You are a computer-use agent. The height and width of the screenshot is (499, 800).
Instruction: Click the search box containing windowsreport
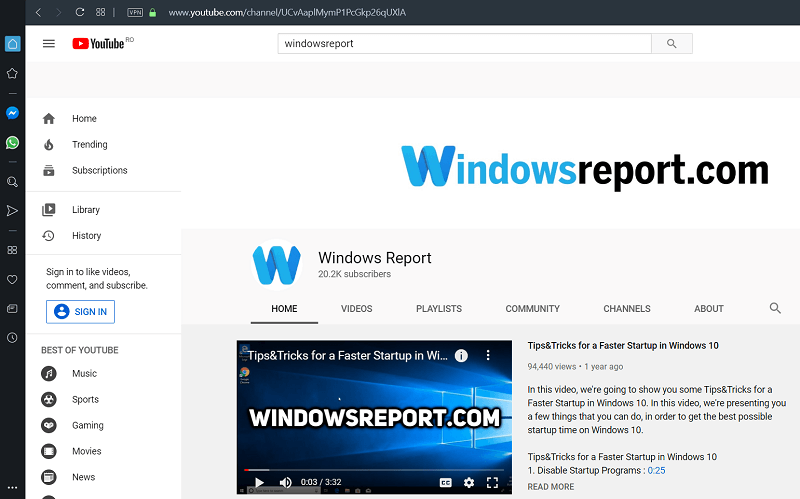pos(464,43)
